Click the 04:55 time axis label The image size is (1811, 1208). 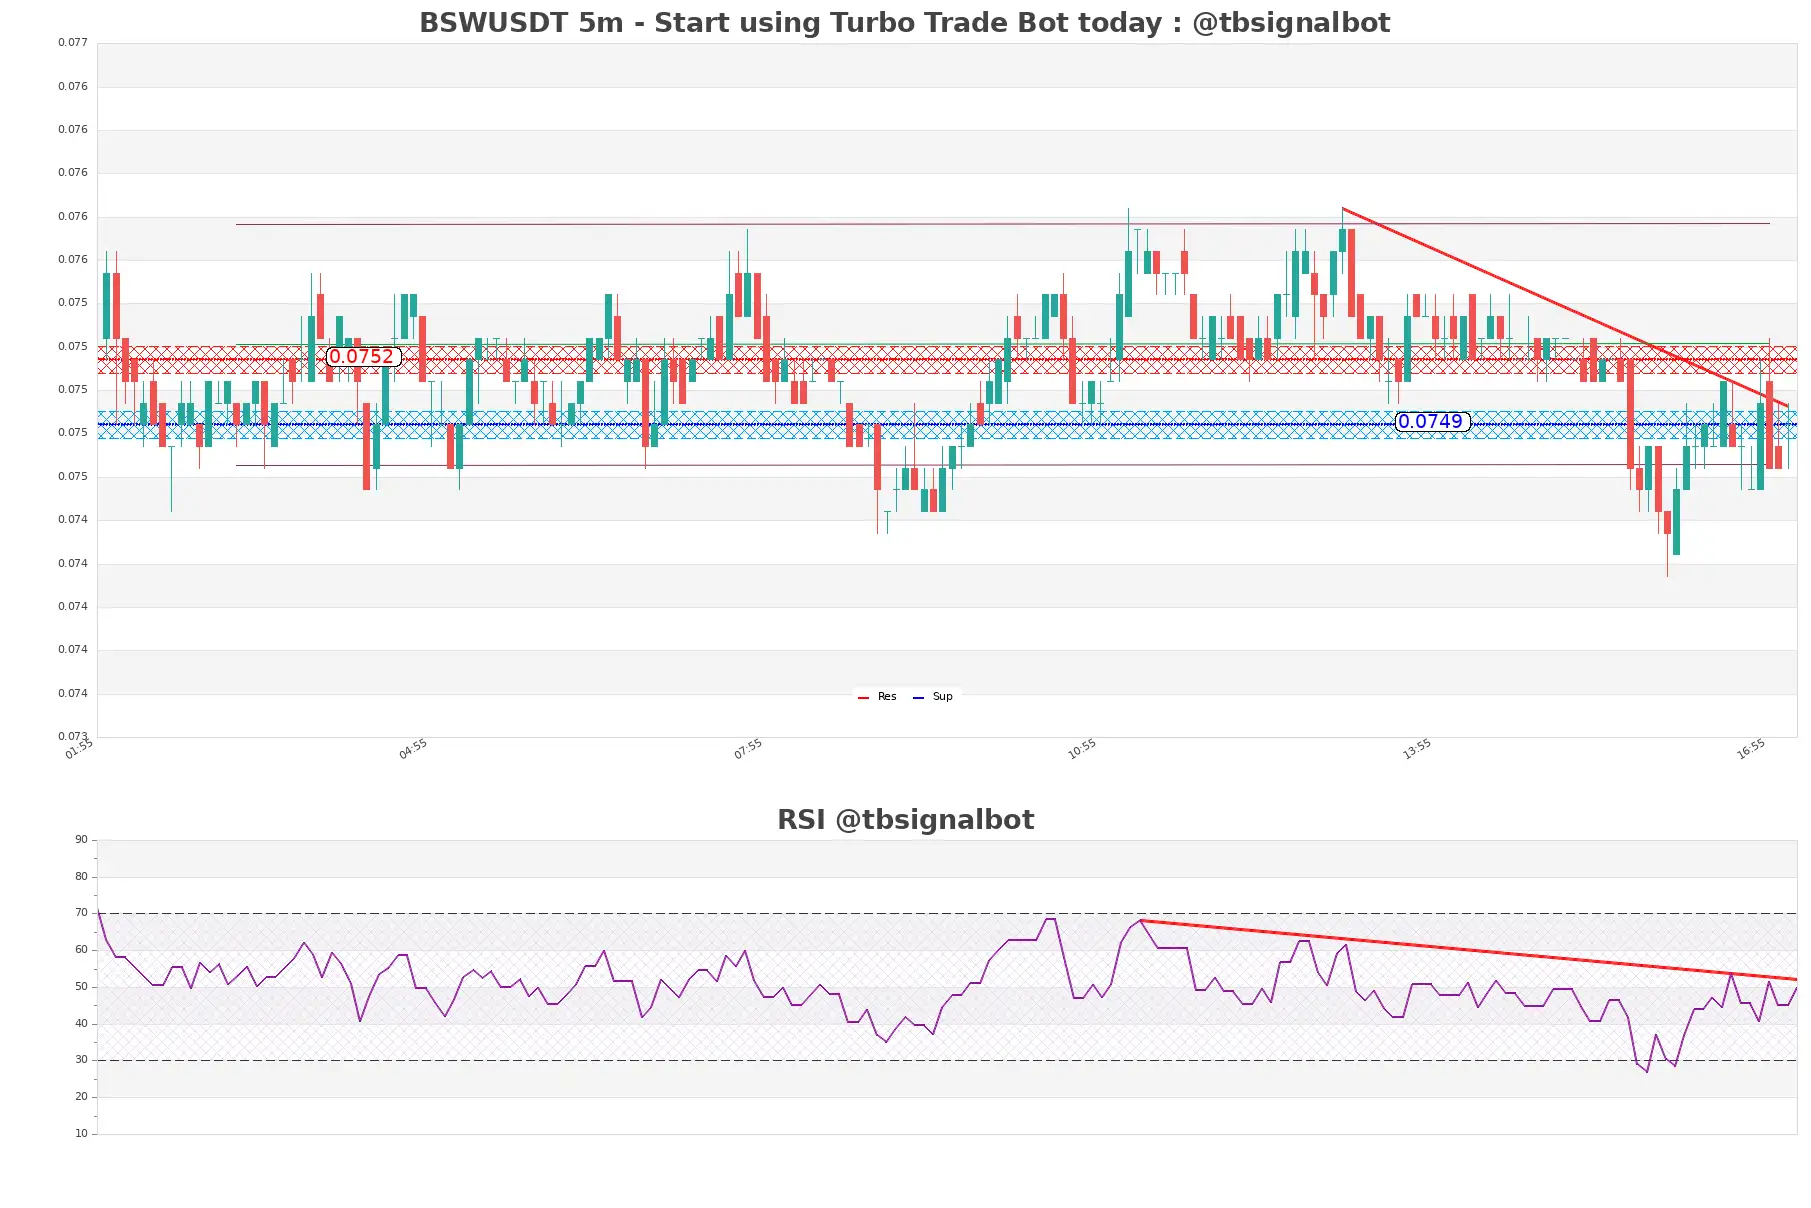tap(413, 749)
